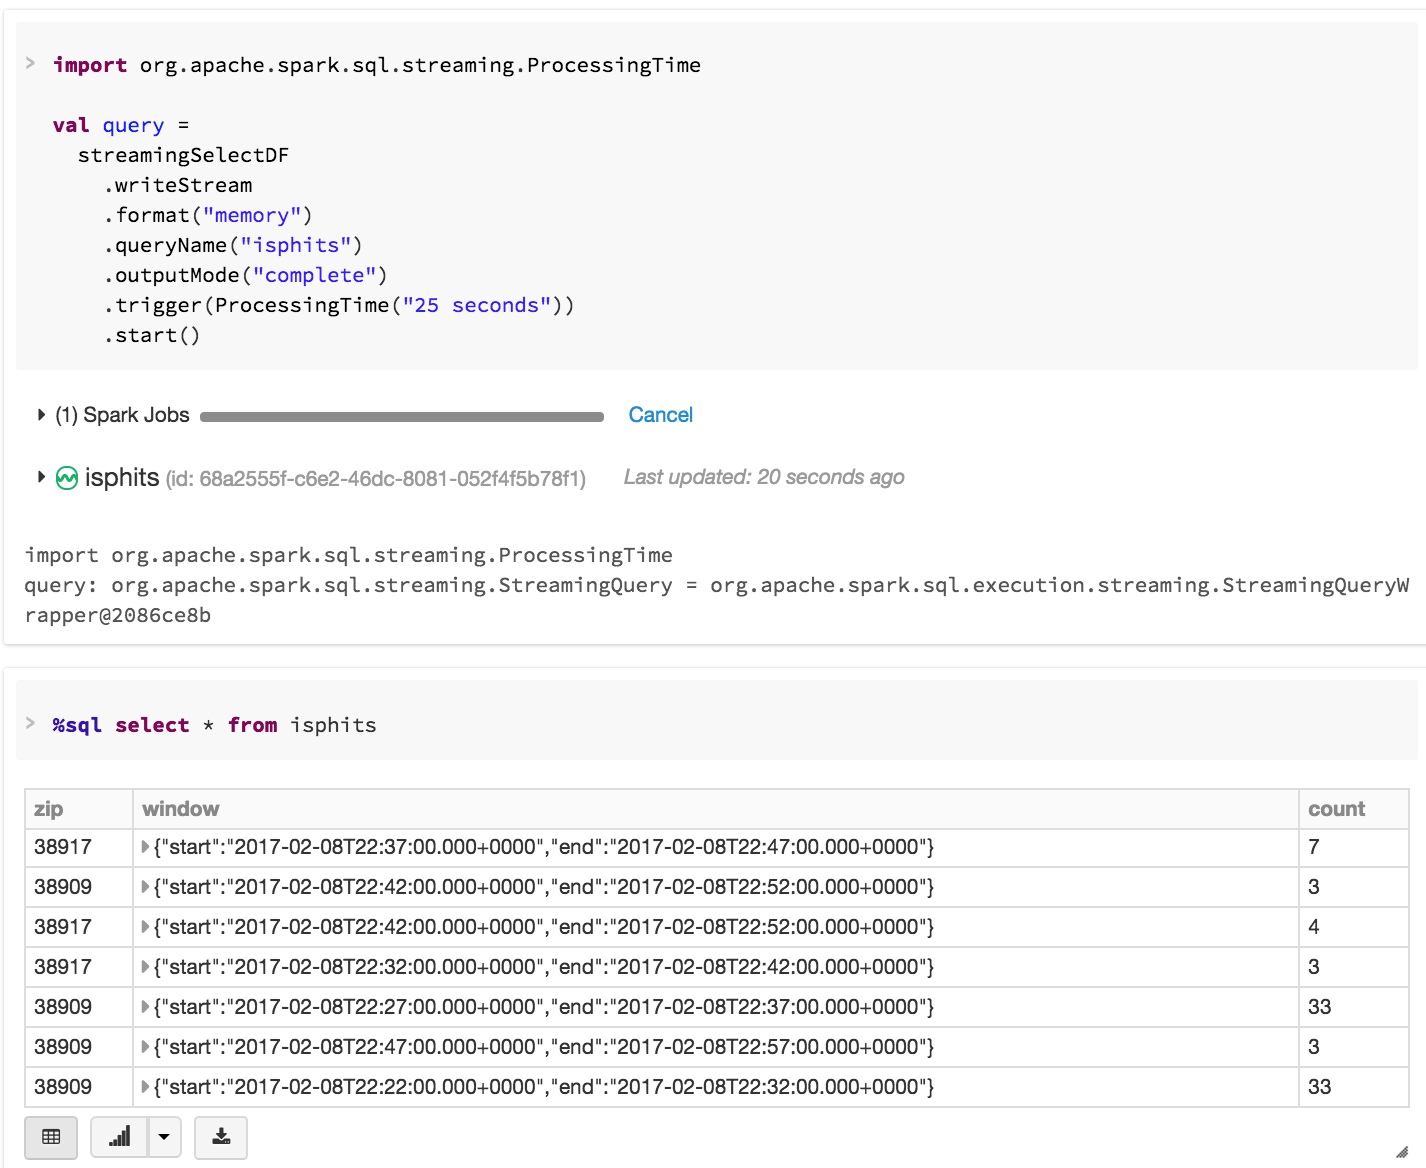The height and width of the screenshot is (1168, 1426).
Task: Click the count cell showing 7
Action: [x=1314, y=847]
